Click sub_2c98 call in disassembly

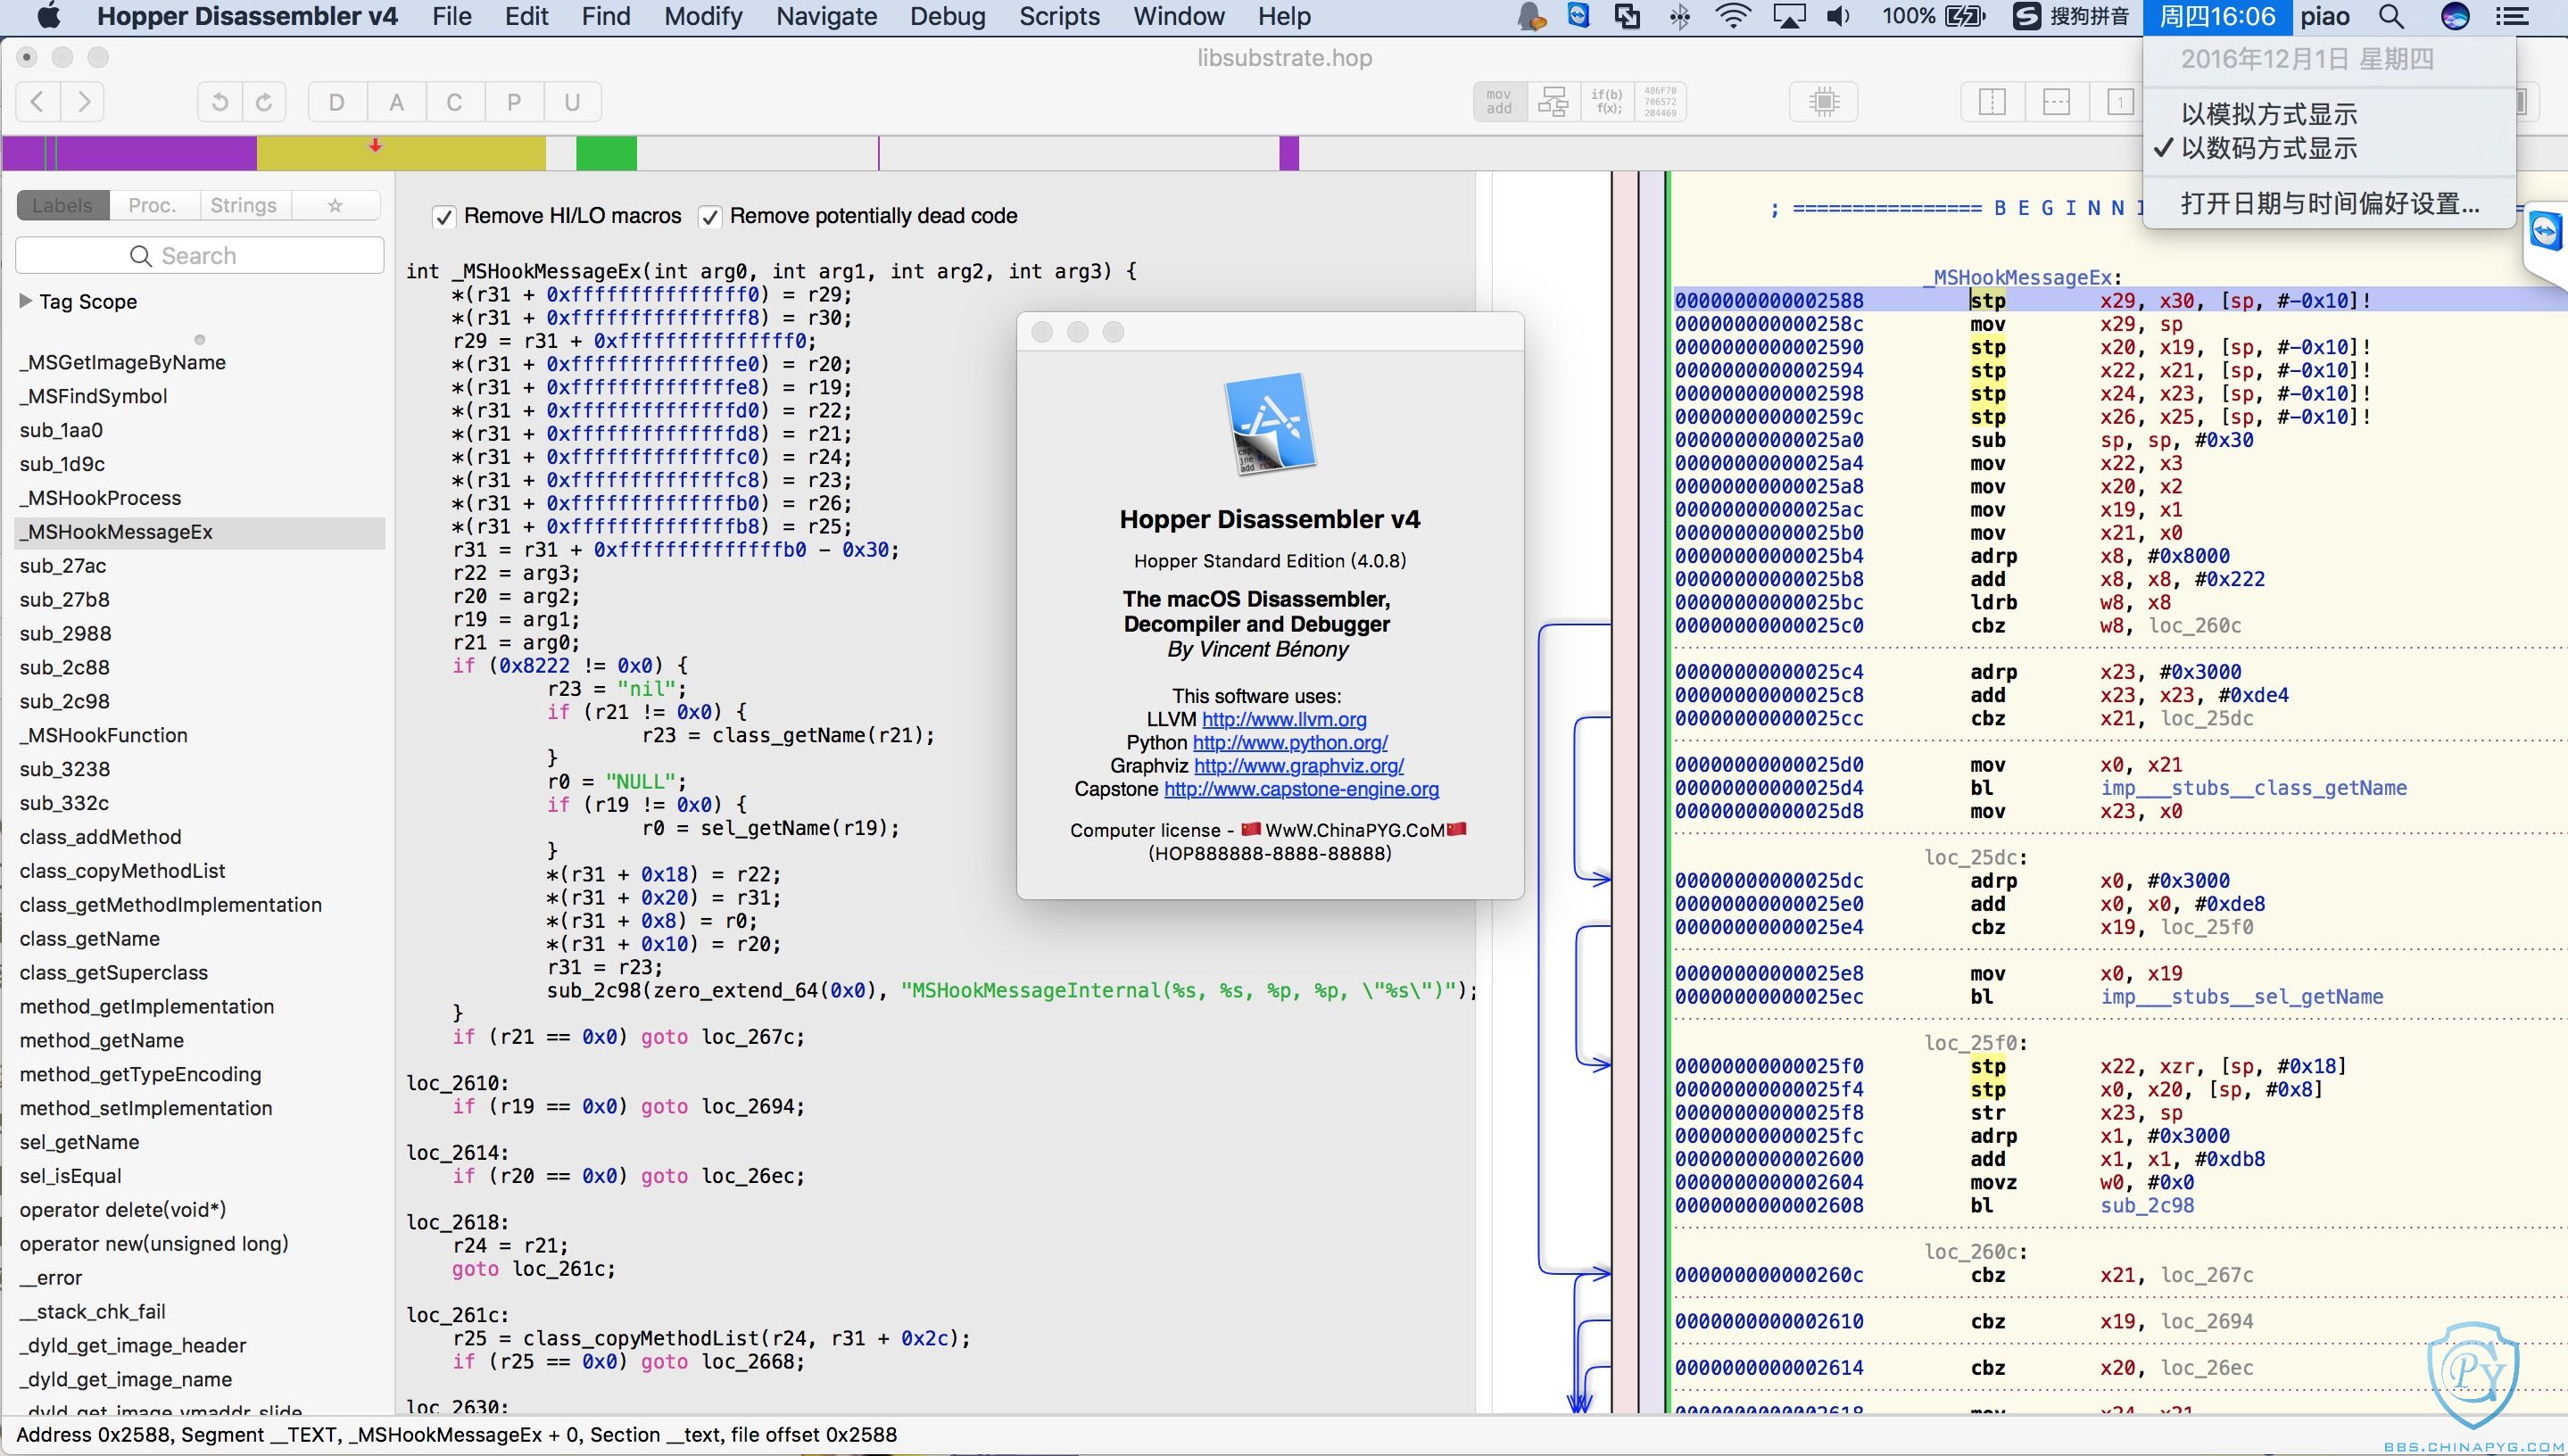pyautogui.click(x=2147, y=1205)
